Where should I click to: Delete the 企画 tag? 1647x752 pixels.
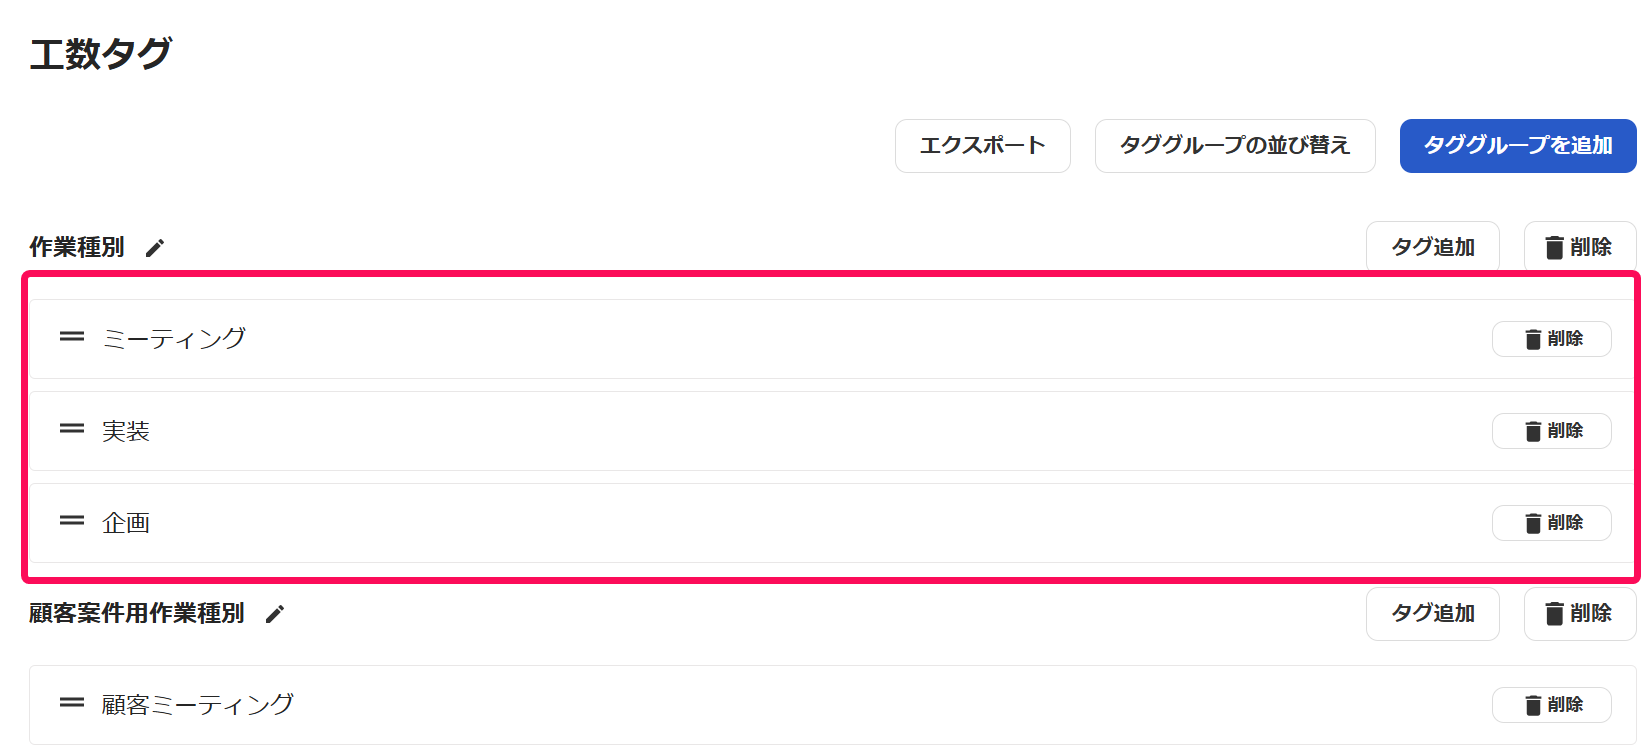(1551, 523)
